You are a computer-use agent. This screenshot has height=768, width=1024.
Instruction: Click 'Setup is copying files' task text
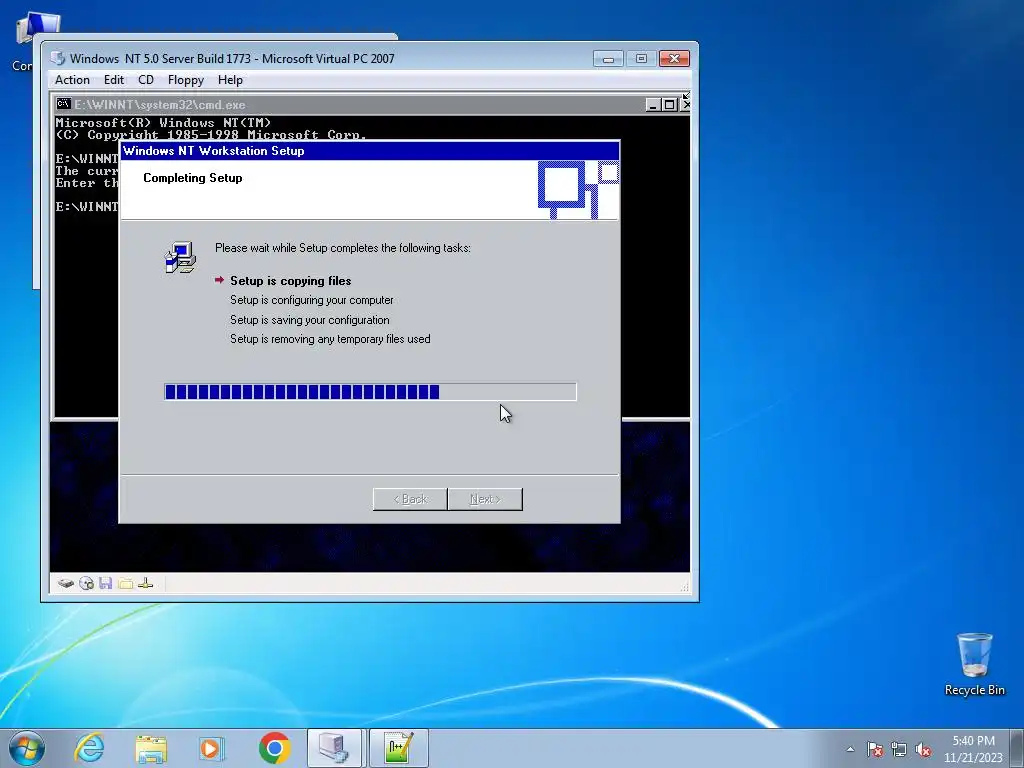291,281
